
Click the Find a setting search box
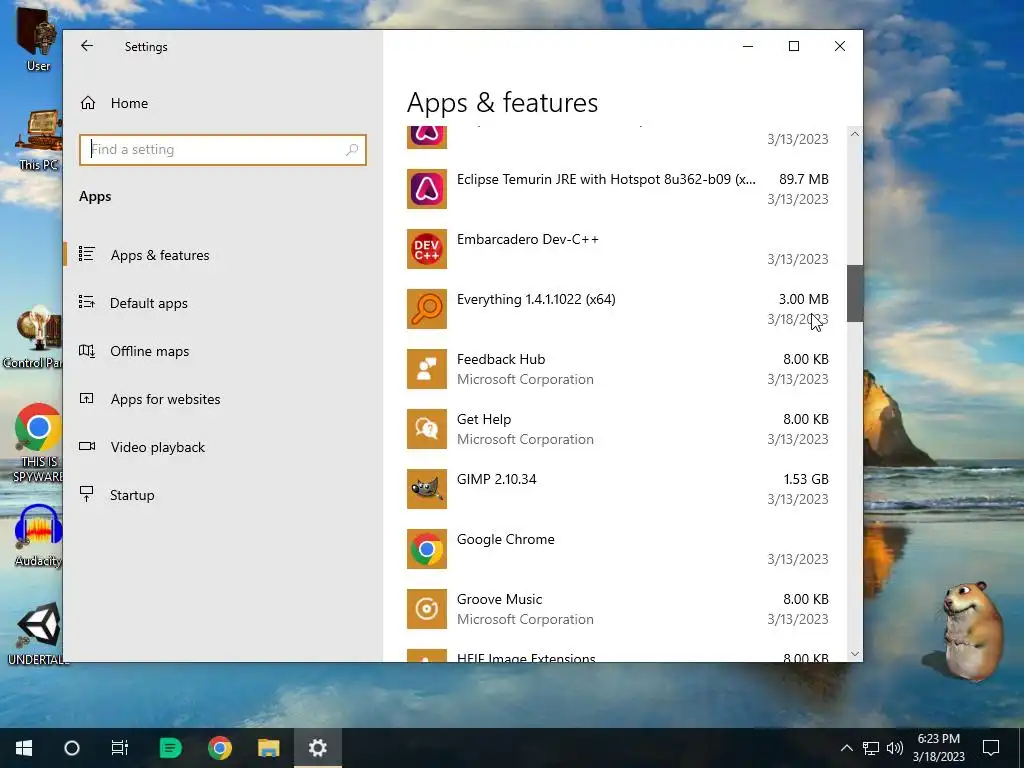(x=223, y=150)
